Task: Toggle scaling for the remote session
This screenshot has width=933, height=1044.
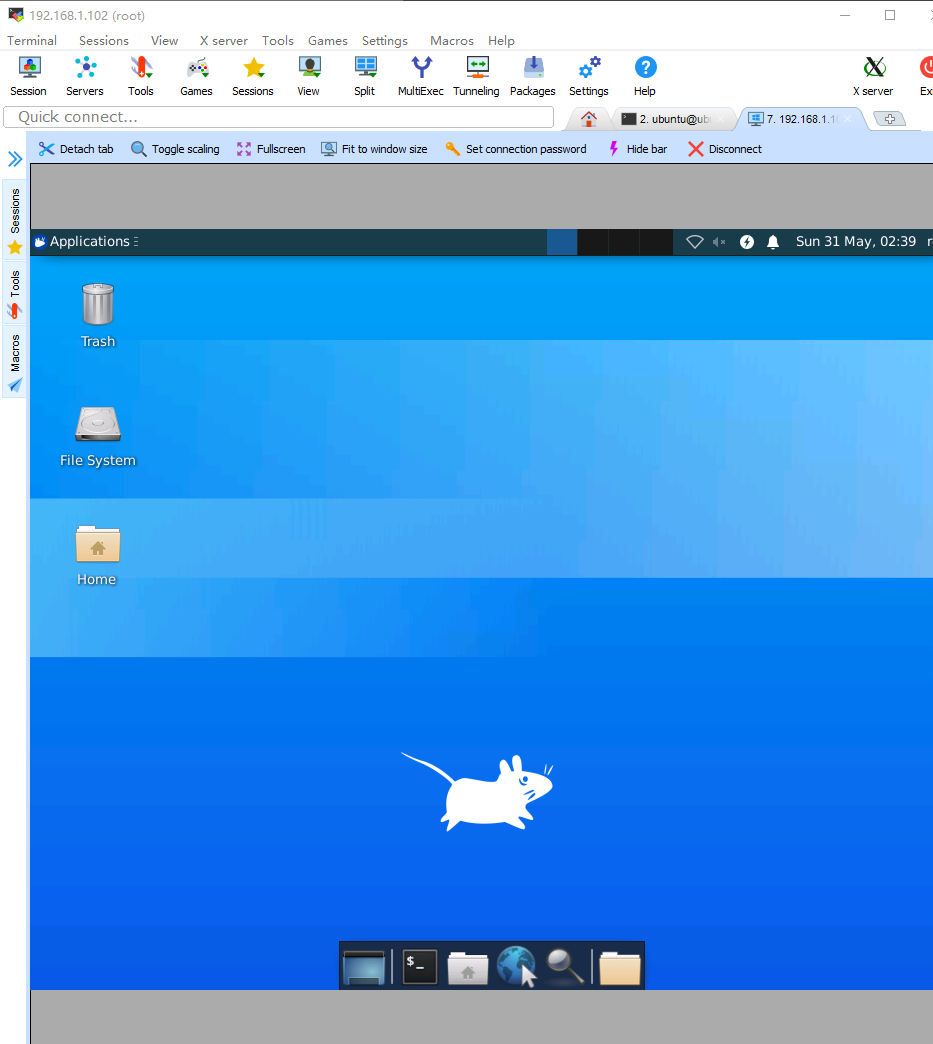Action: [x=175, y=148]
